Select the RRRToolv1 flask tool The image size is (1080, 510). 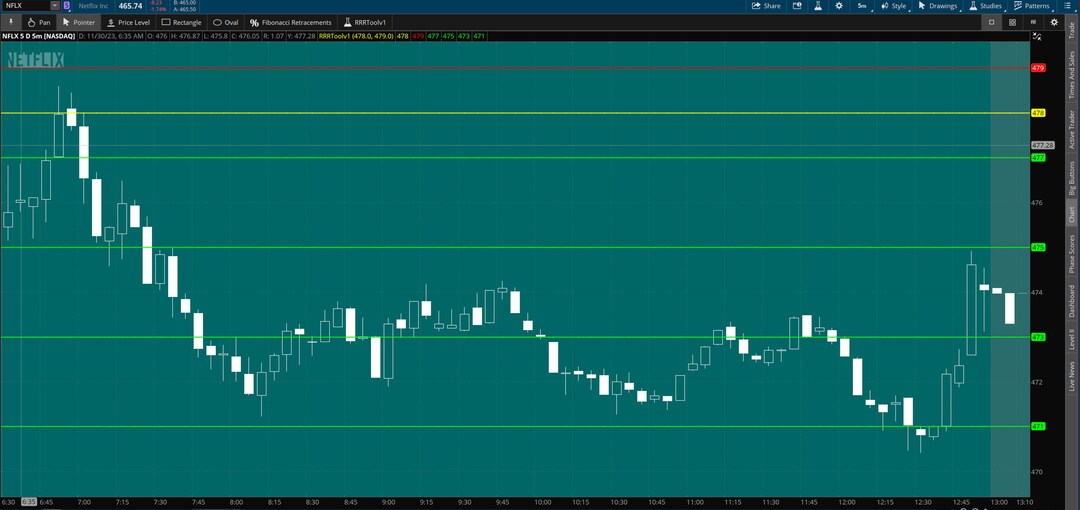[x=365, y=22]
